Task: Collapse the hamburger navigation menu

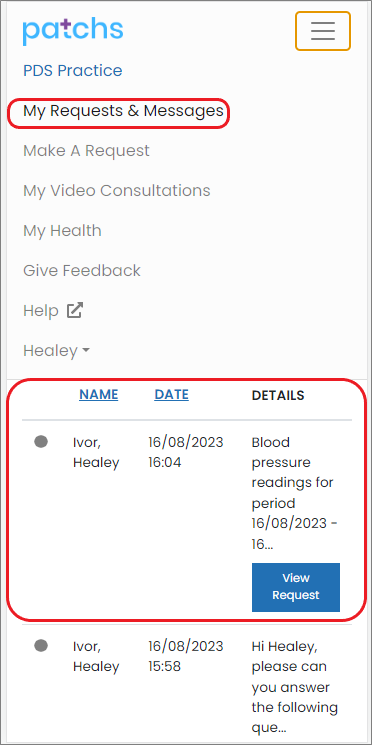Action: [323, 31]
